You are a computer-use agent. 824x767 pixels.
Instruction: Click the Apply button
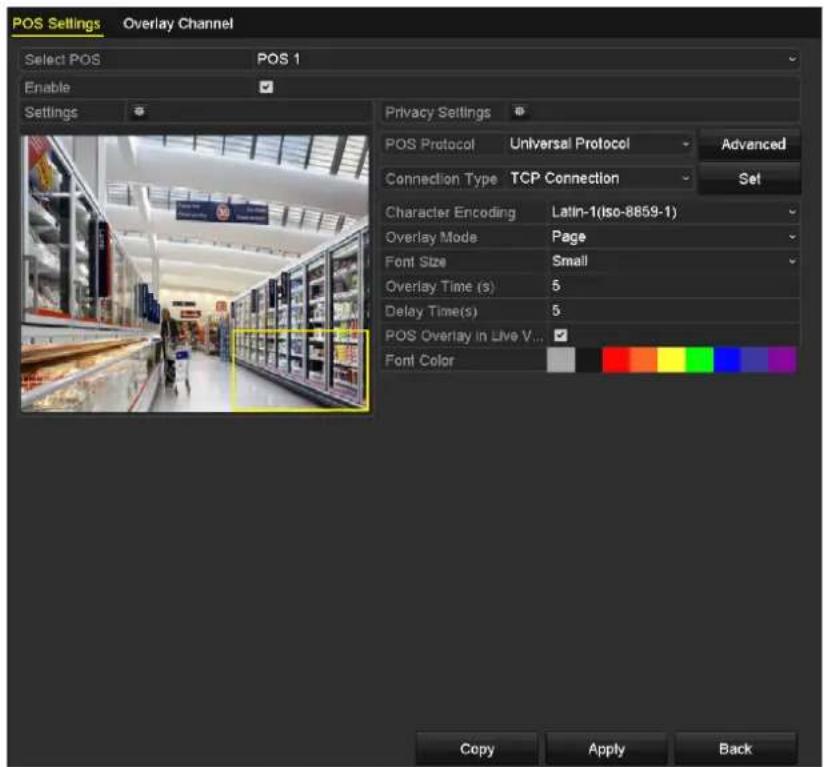click(606, 749)
